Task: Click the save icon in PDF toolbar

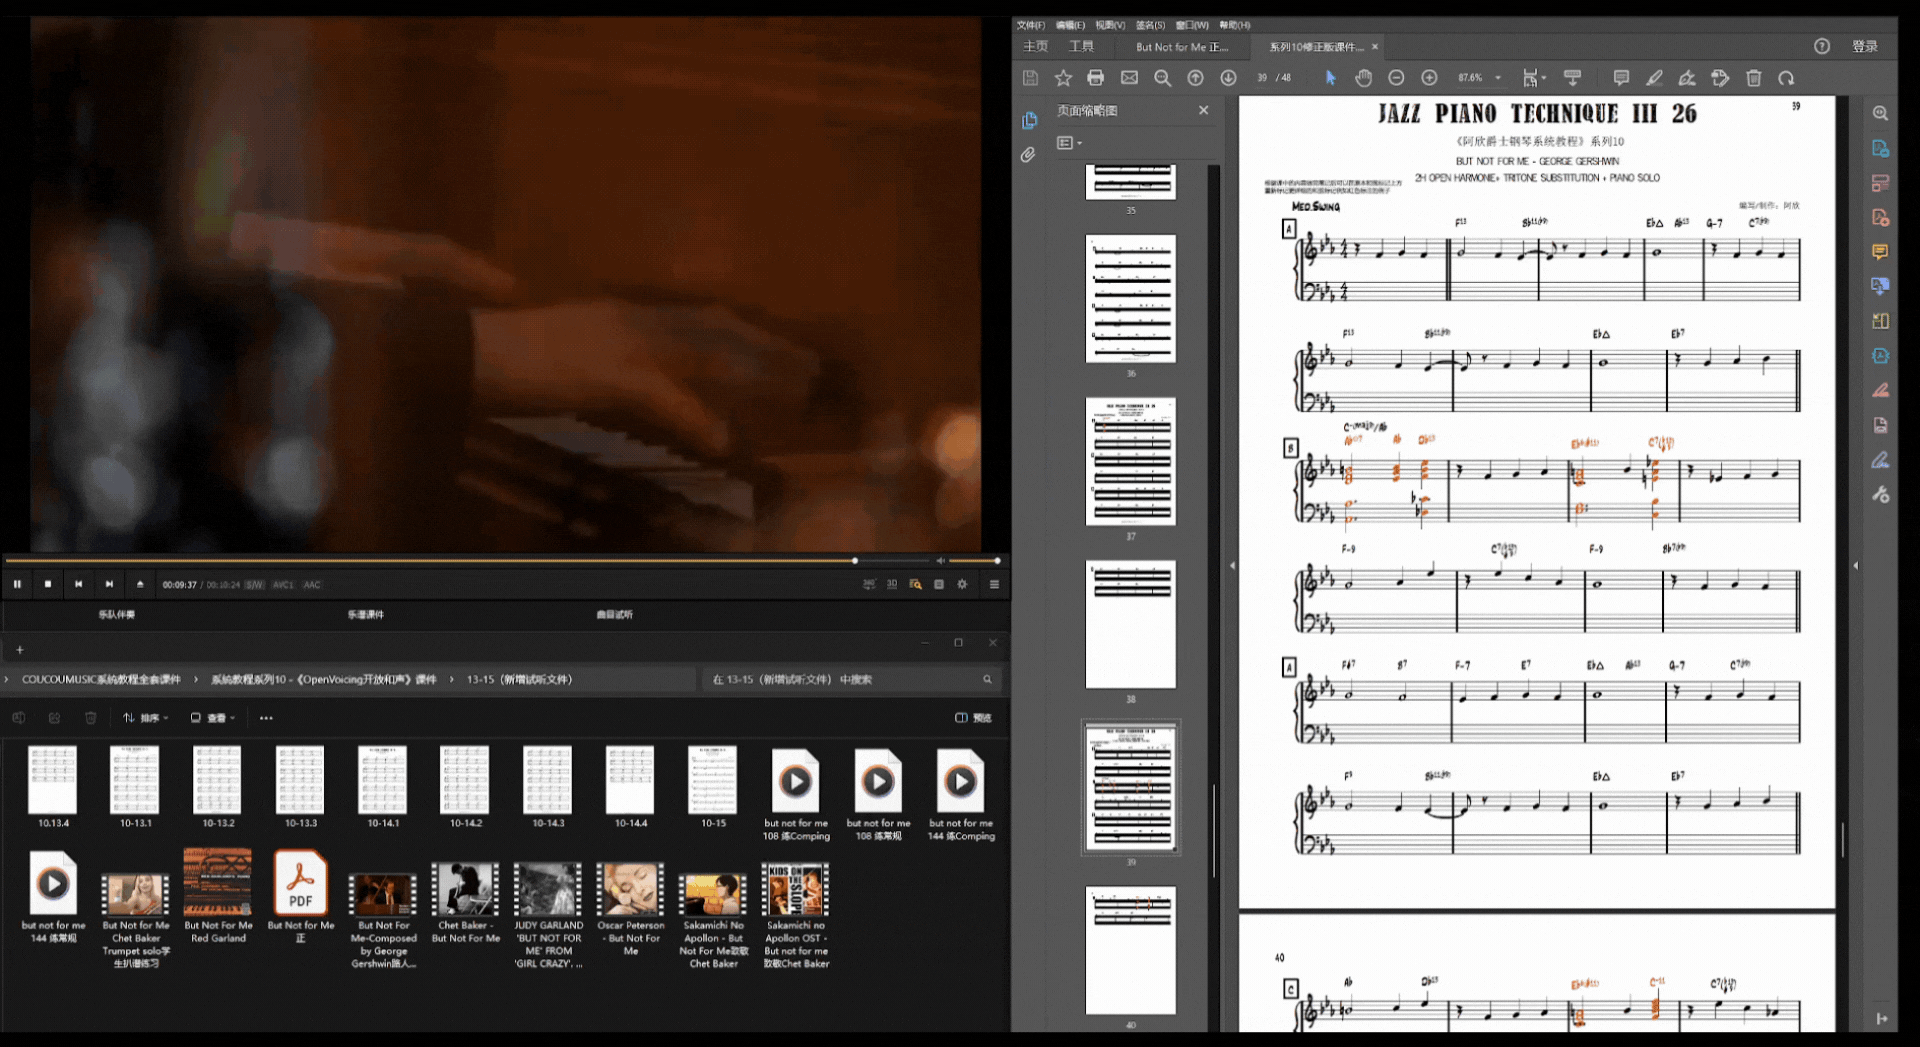Action: (1030, 78)
